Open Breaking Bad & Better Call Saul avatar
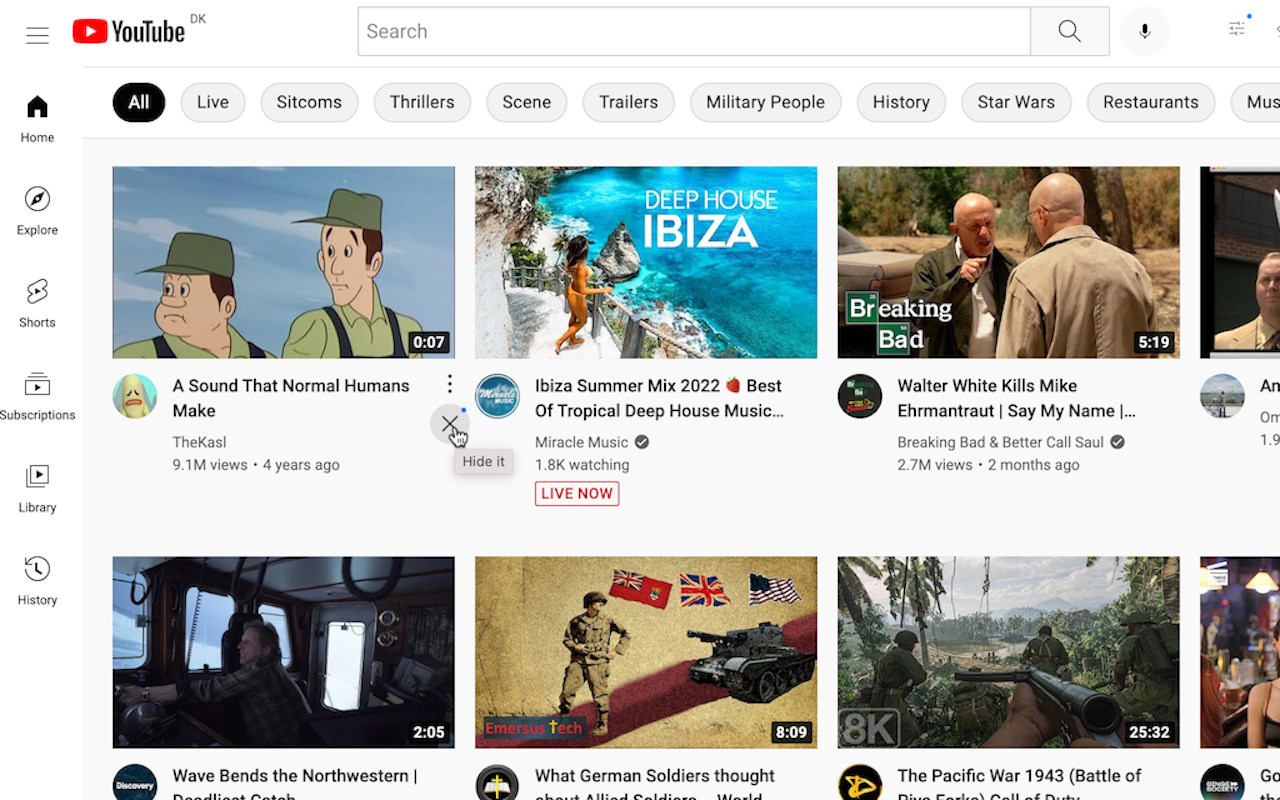The height and width of the screenshot is (800, 1280). [860, 396]
